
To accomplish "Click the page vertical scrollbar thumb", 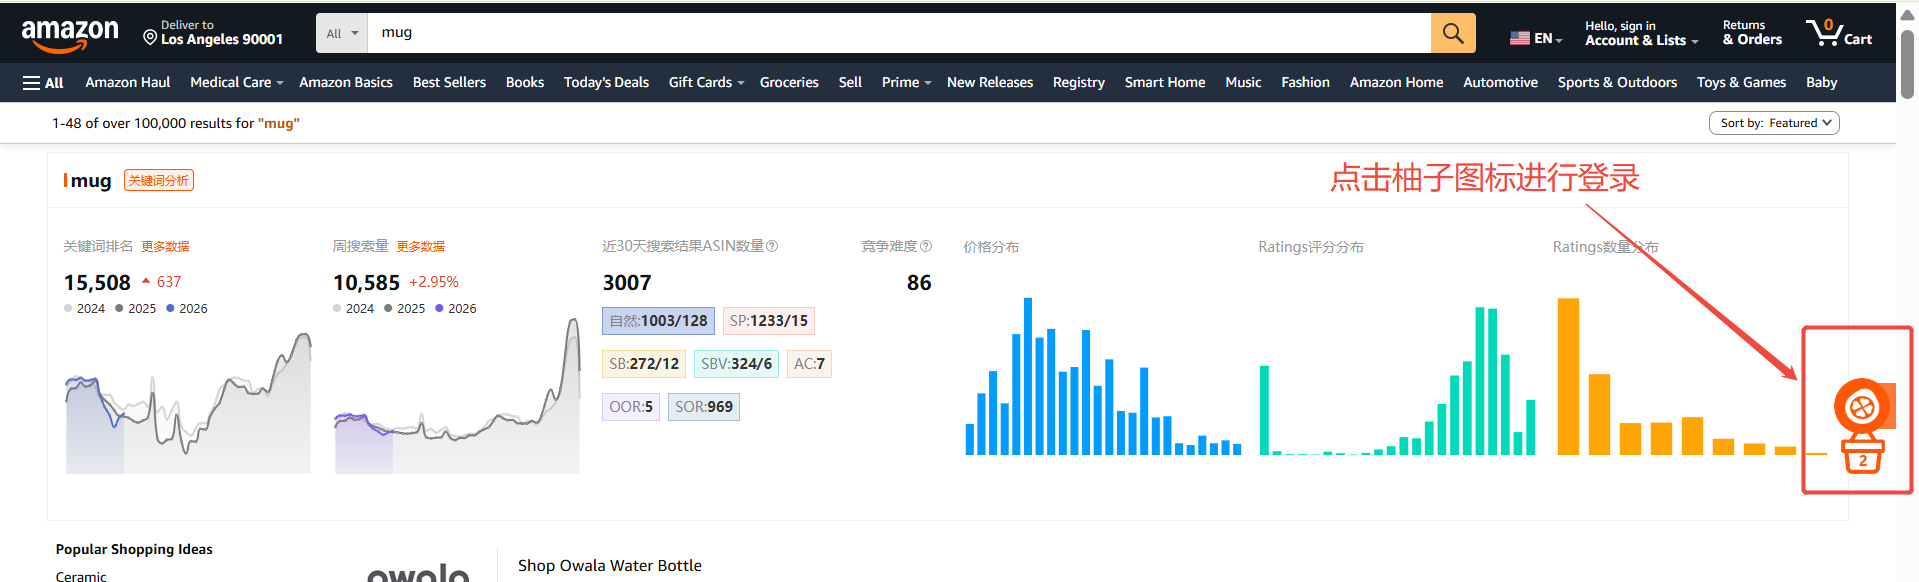I will coord(1907,64).
